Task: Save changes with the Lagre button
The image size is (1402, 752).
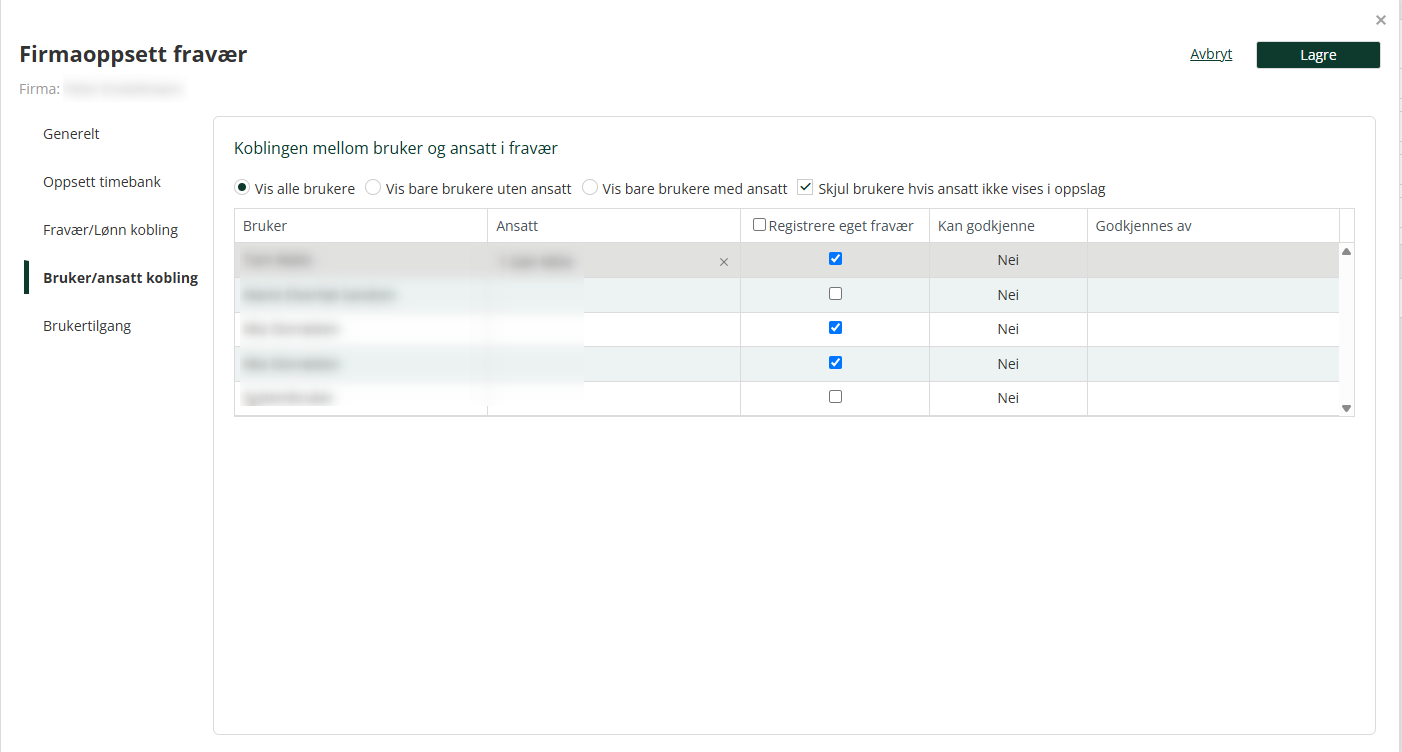Action: (x=1318, y=55)
